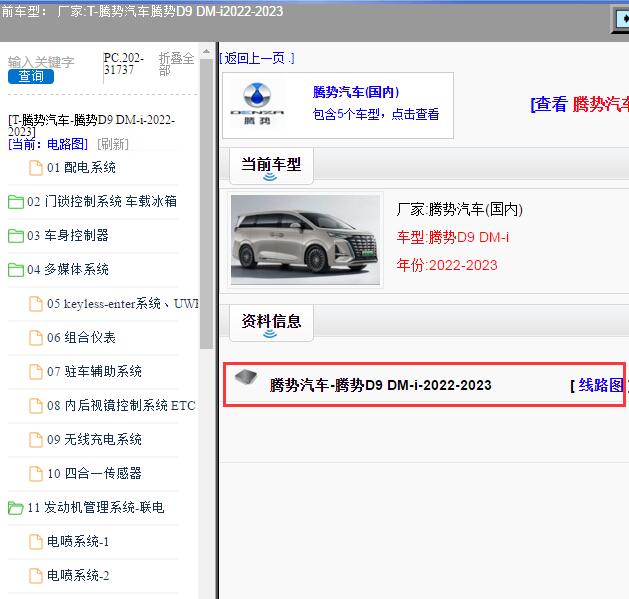Click the [当前: 电路图] link

click(48, 144)
